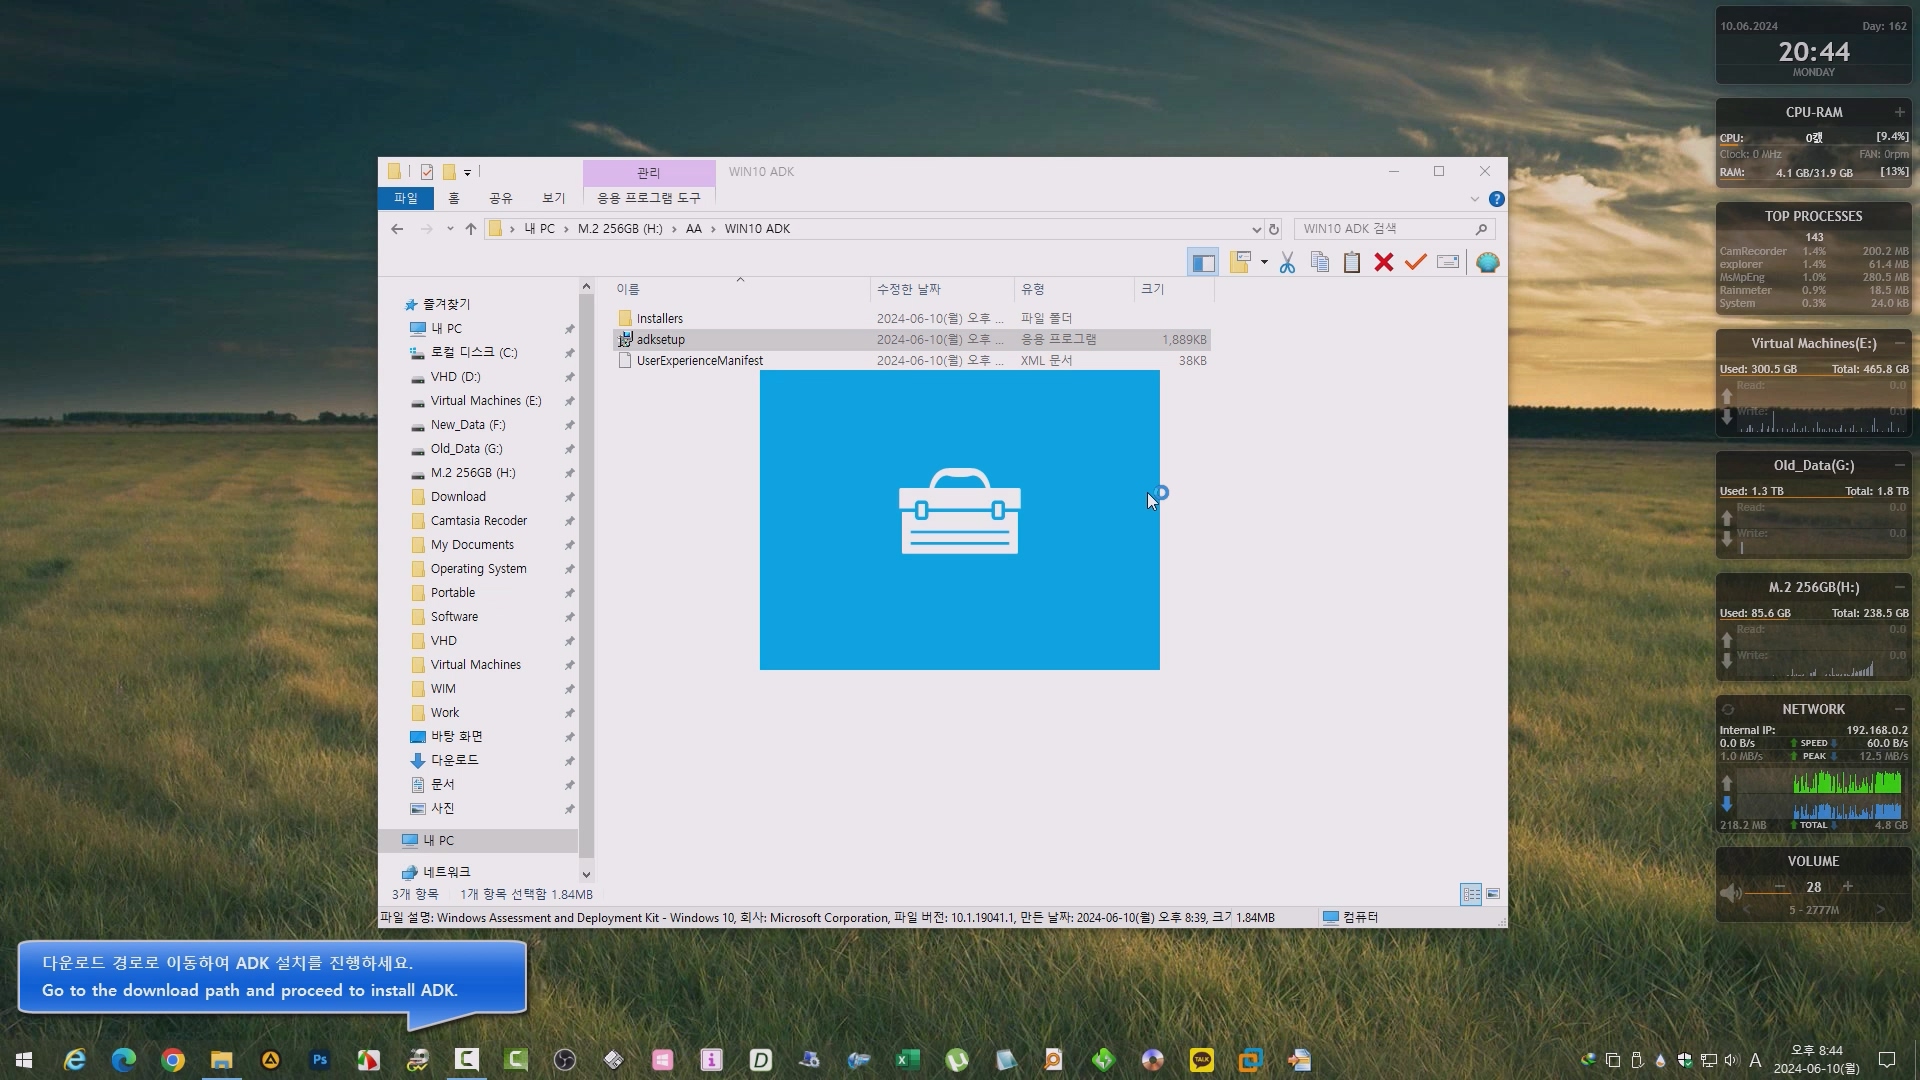Click the Windows Start button
Viewport: 1920px width, 1080px height.
pos(24,1060)
